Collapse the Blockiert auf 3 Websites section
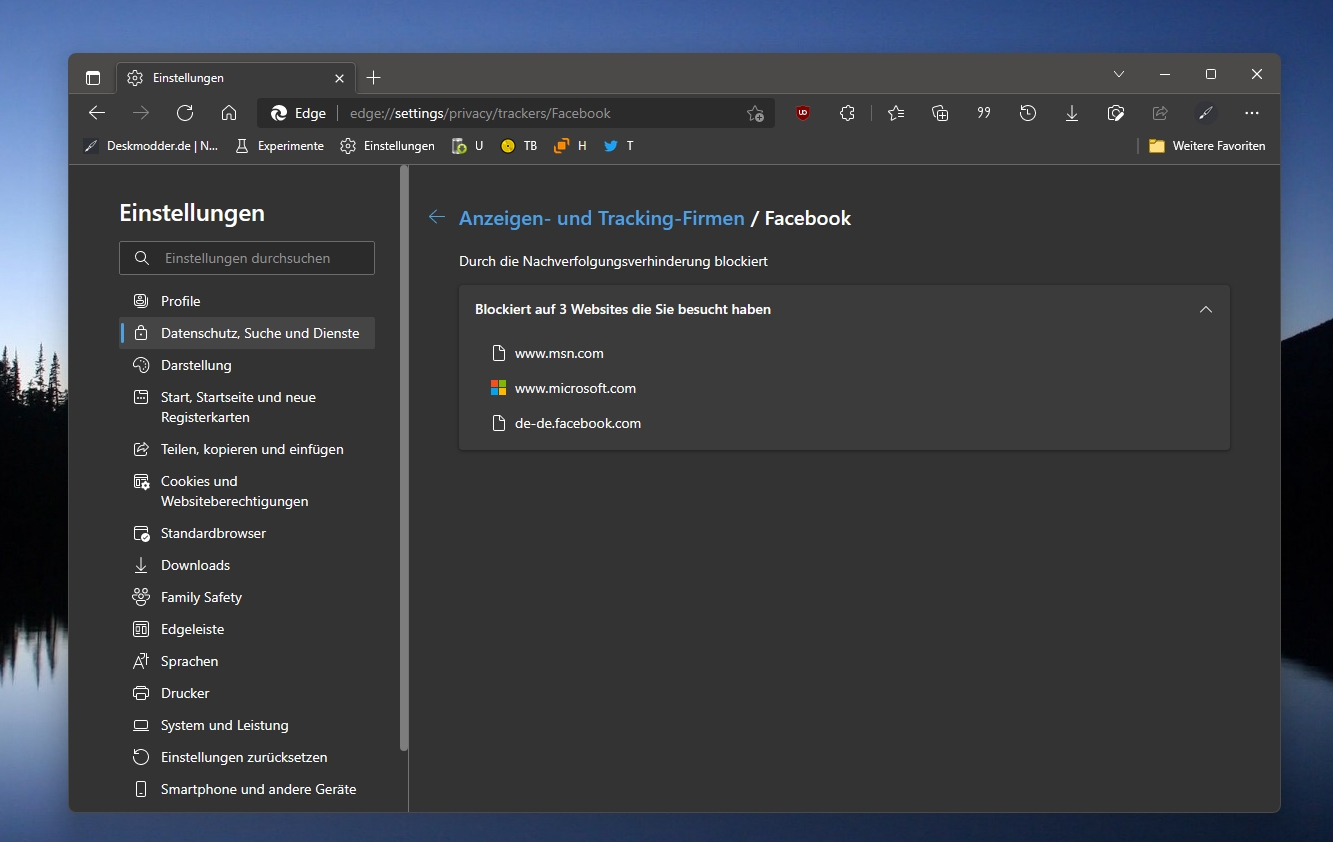This screenshot has height=842, width=1333. (1206, 309)
